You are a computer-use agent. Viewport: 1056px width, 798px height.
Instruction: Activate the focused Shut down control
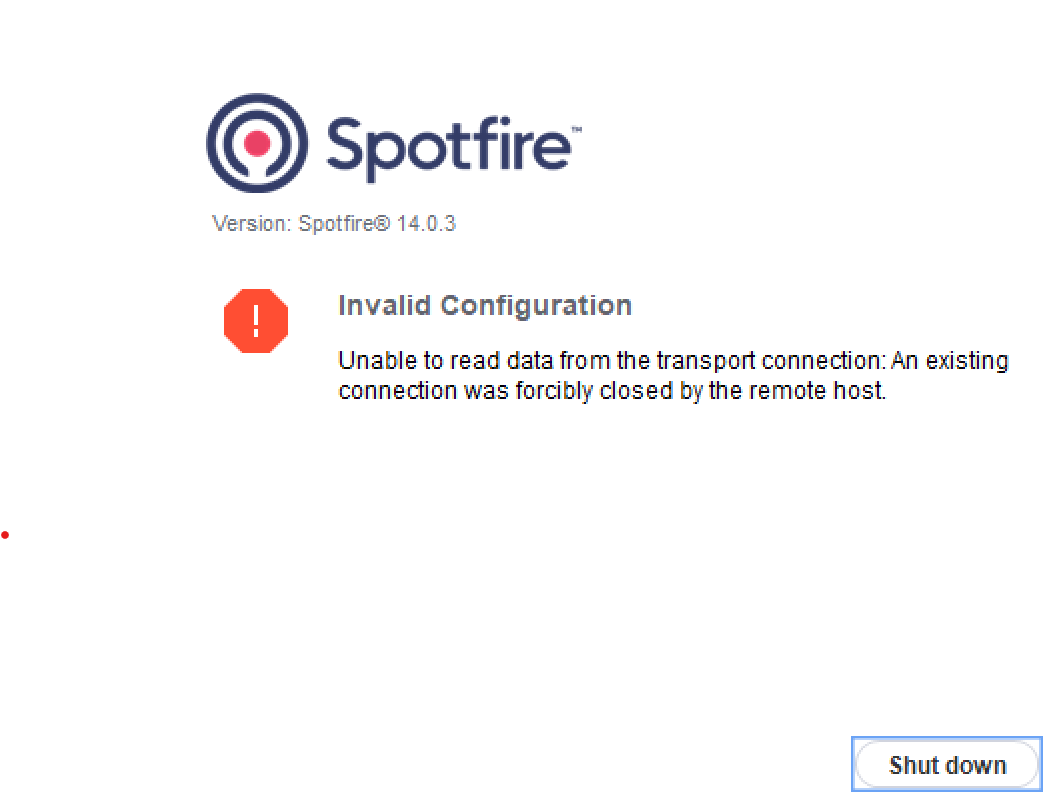[x=946, y=764]
